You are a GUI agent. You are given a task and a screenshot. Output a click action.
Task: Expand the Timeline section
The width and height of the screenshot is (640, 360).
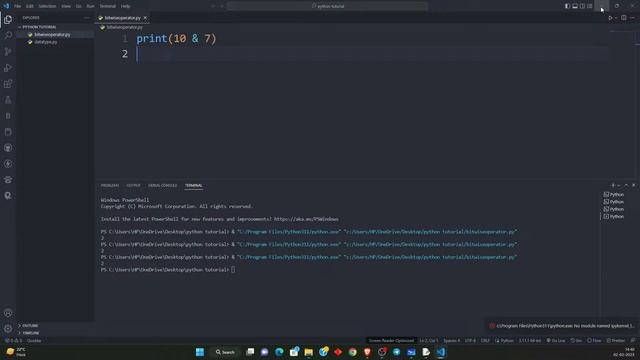pyautogui.click(x=30, y=333)
